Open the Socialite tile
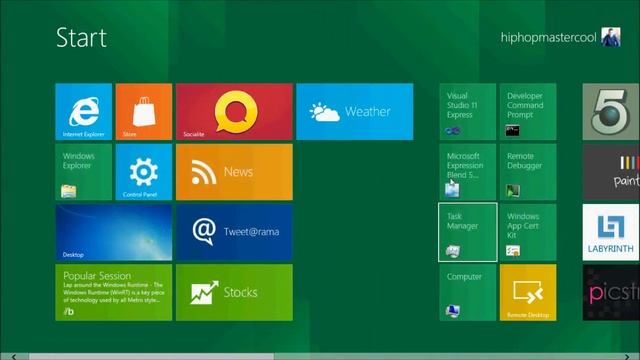640x360 pixels. click(234, 111)
